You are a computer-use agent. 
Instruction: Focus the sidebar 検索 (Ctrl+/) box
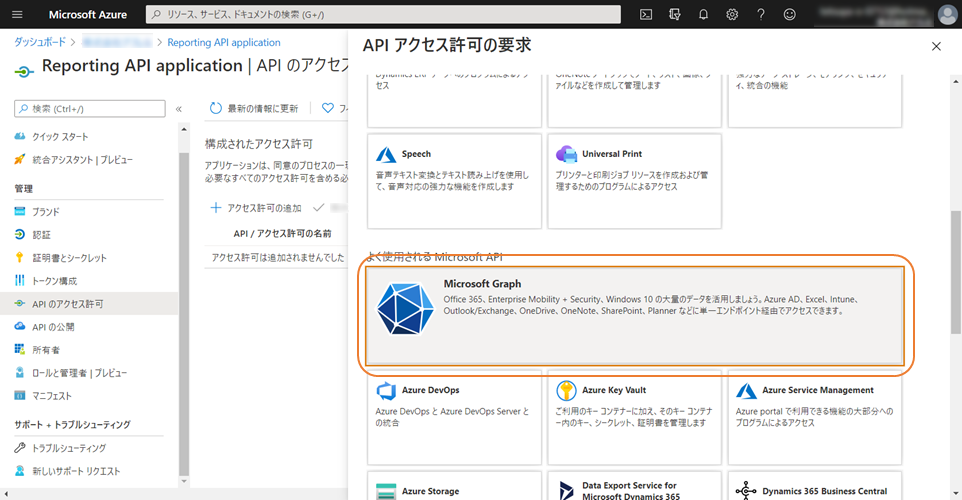[90, 109]
